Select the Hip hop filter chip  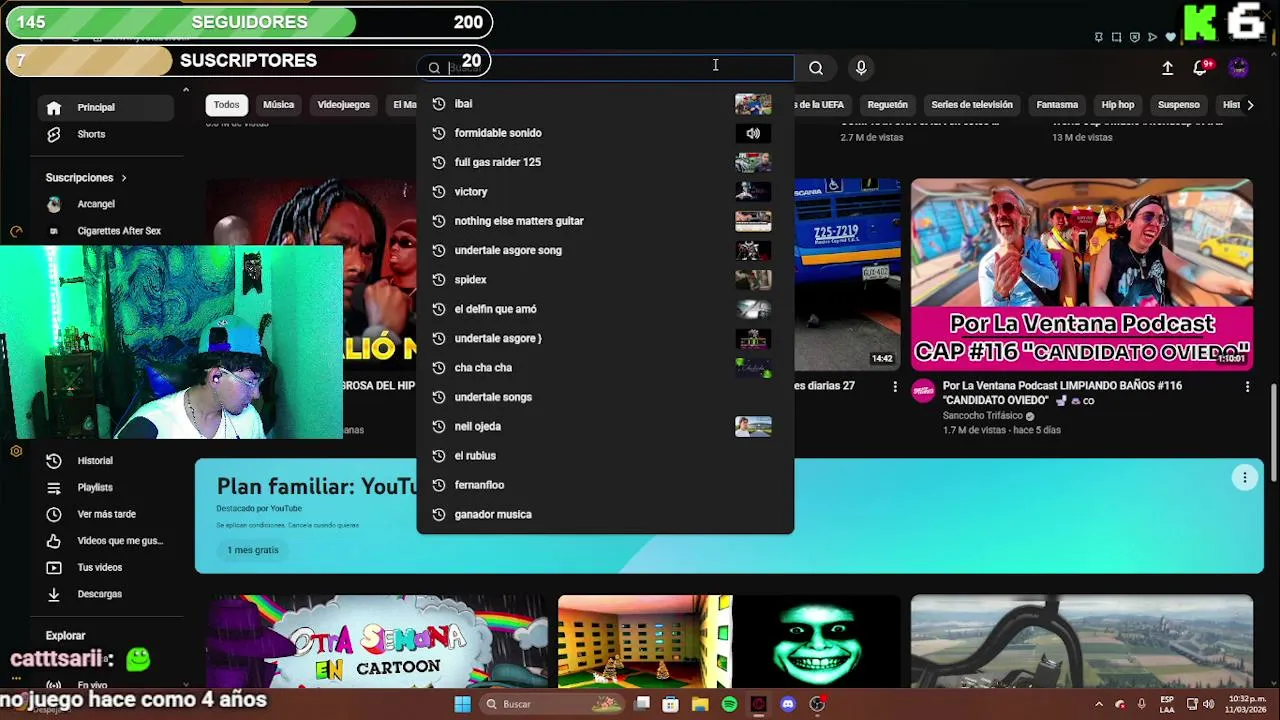pos(1118,105)
